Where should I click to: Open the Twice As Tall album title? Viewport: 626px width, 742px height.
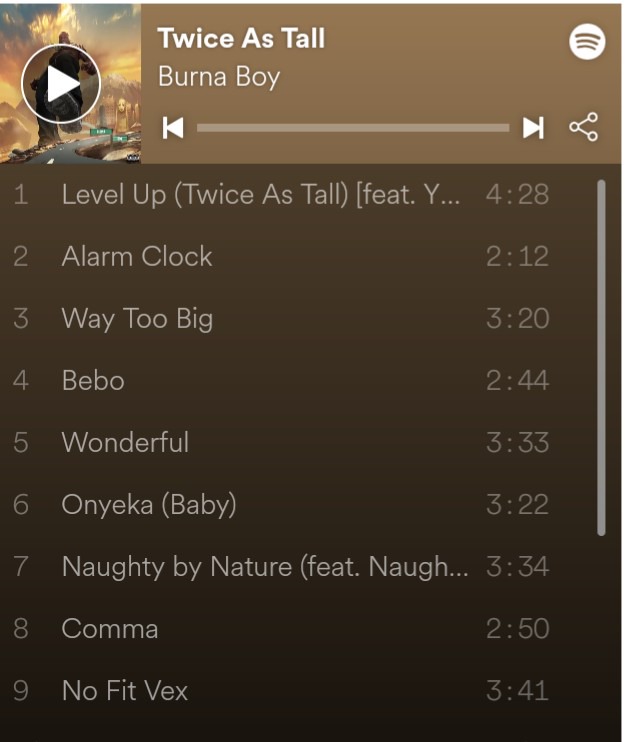241,38
